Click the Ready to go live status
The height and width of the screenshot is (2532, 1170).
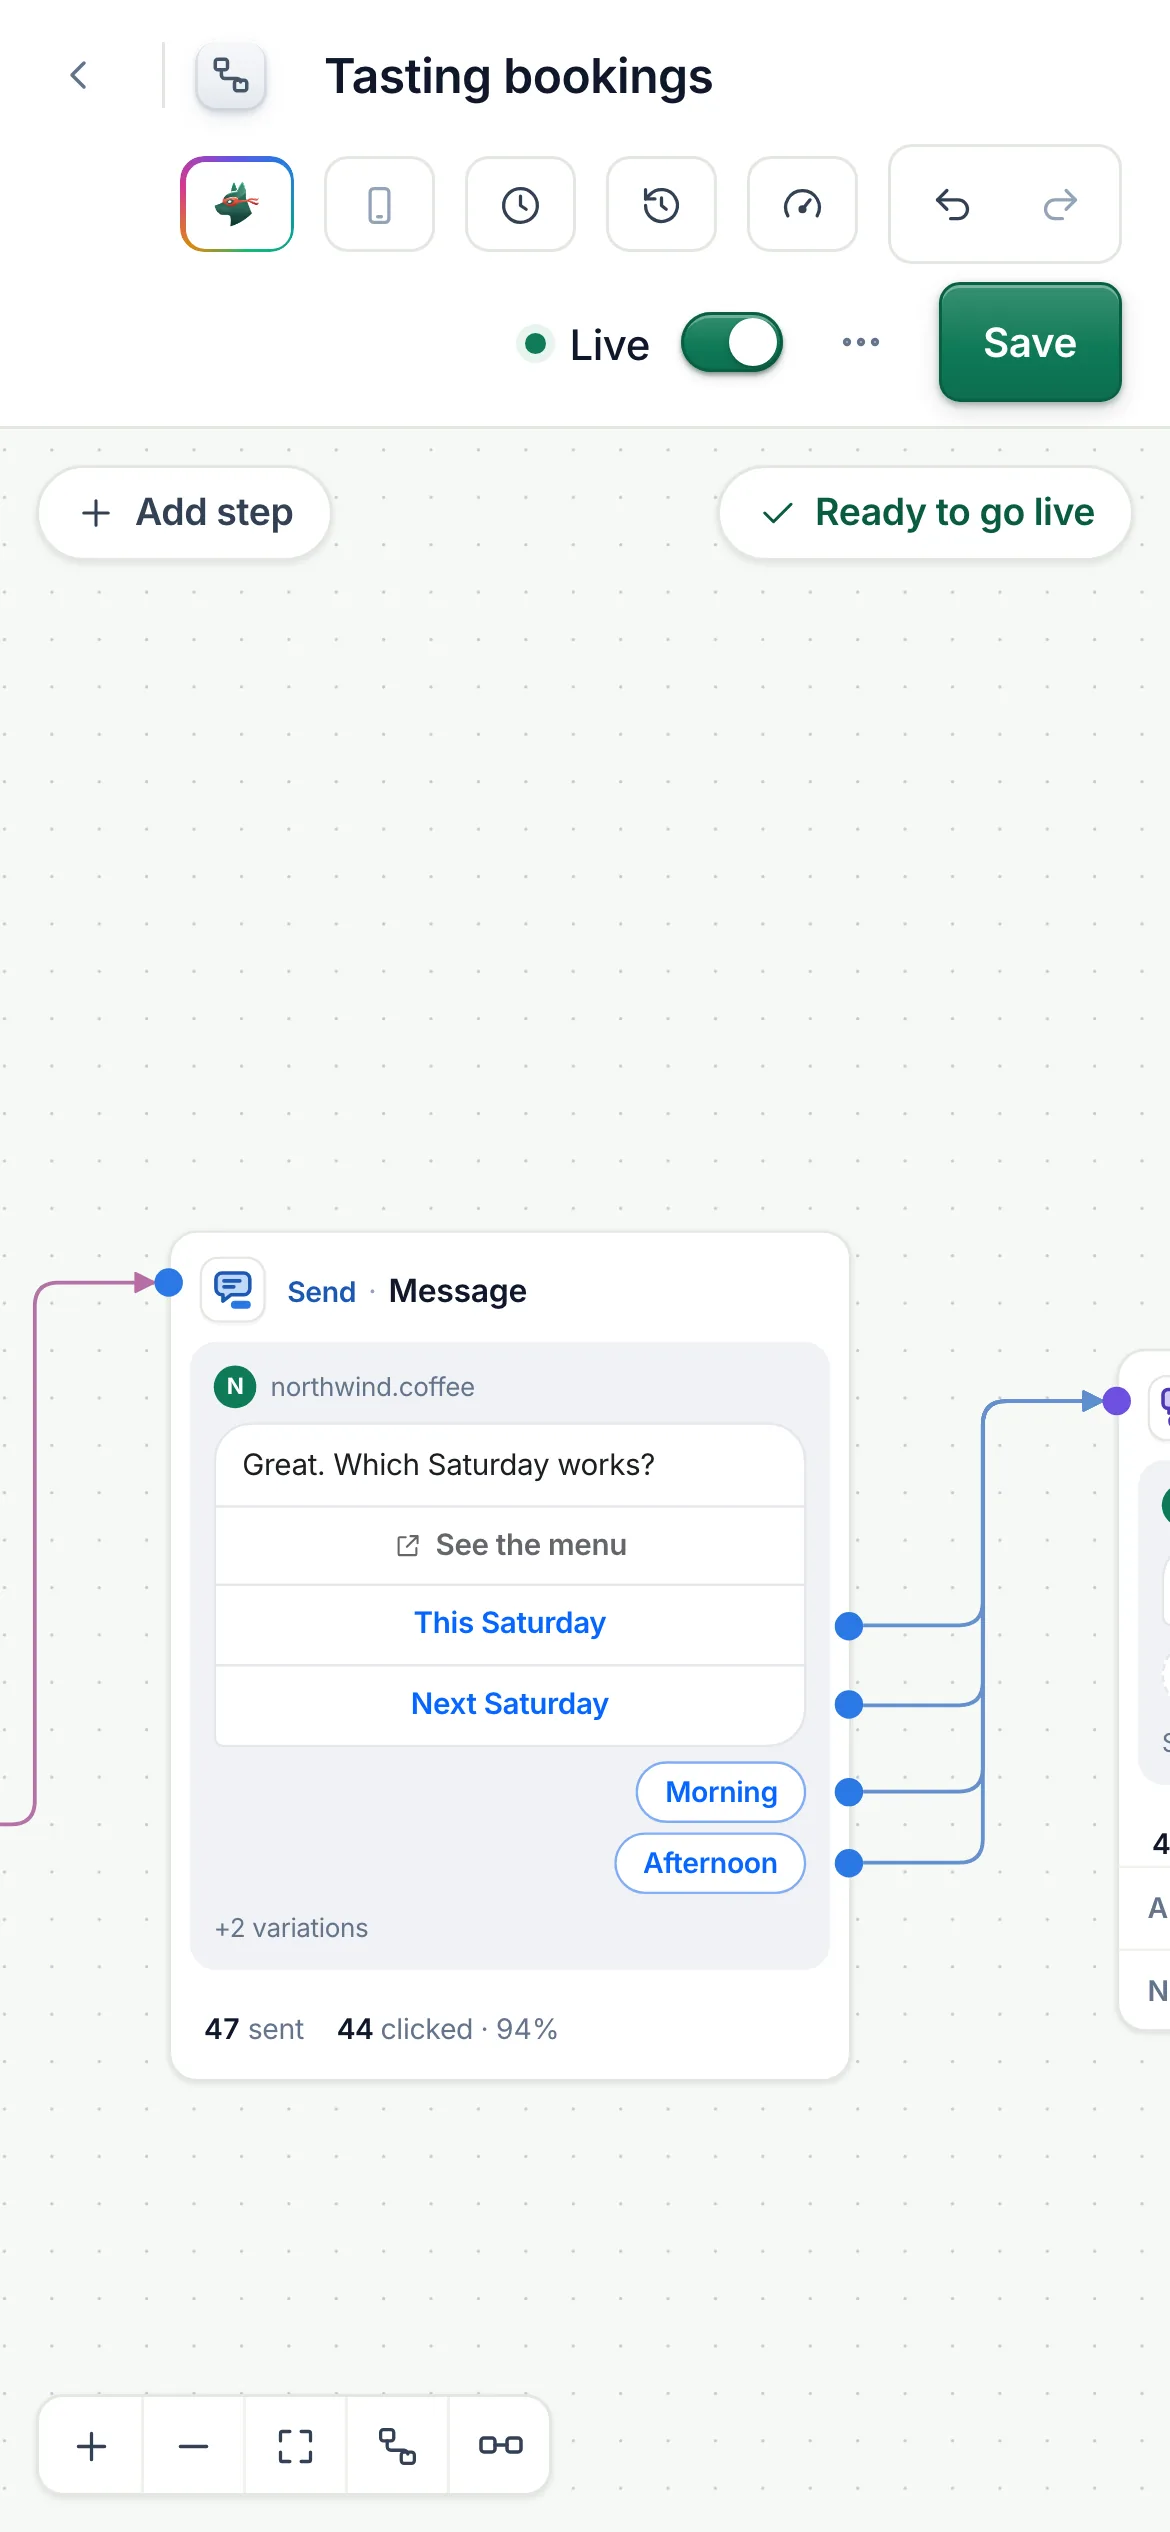click(x=925, y=512)
